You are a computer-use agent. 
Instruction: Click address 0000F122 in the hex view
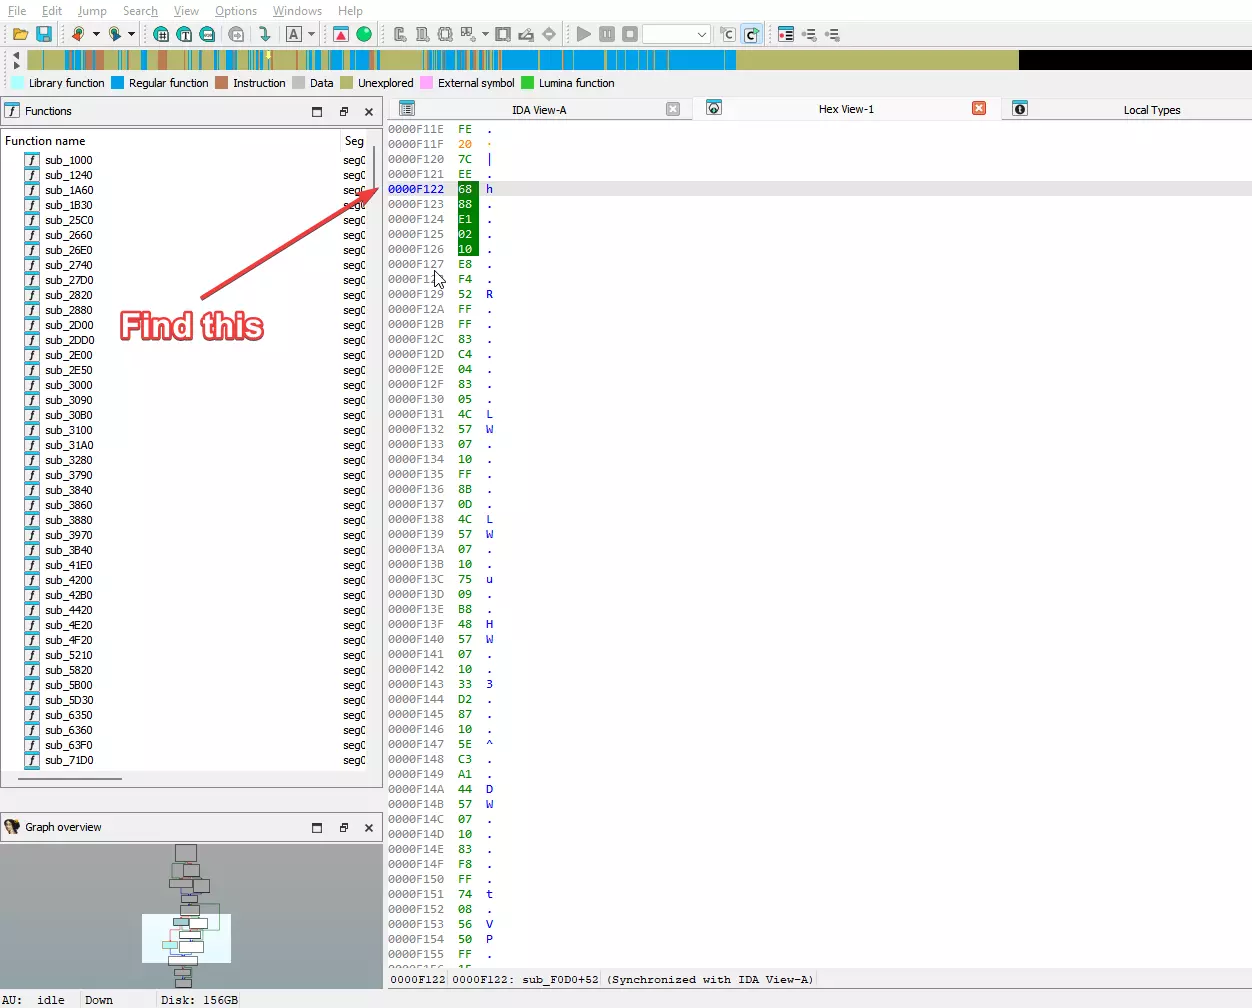416,189
